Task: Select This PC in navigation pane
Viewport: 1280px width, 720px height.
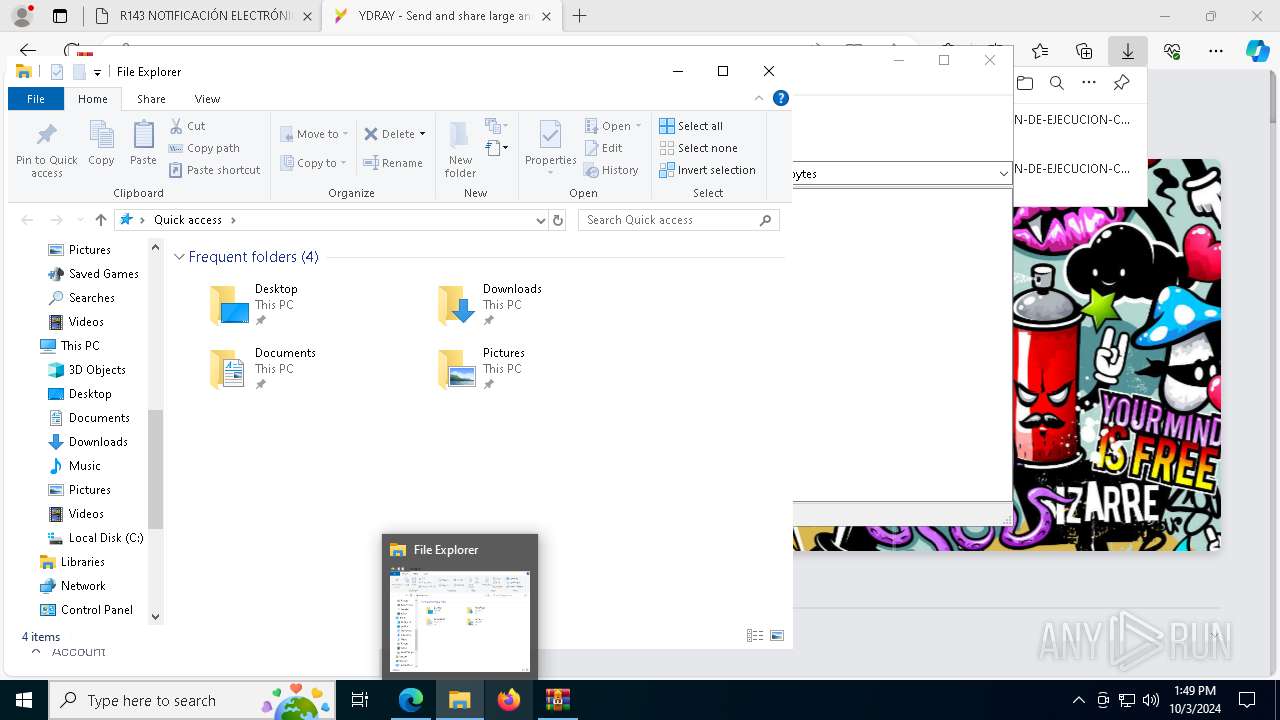Action: pos(70,346)
